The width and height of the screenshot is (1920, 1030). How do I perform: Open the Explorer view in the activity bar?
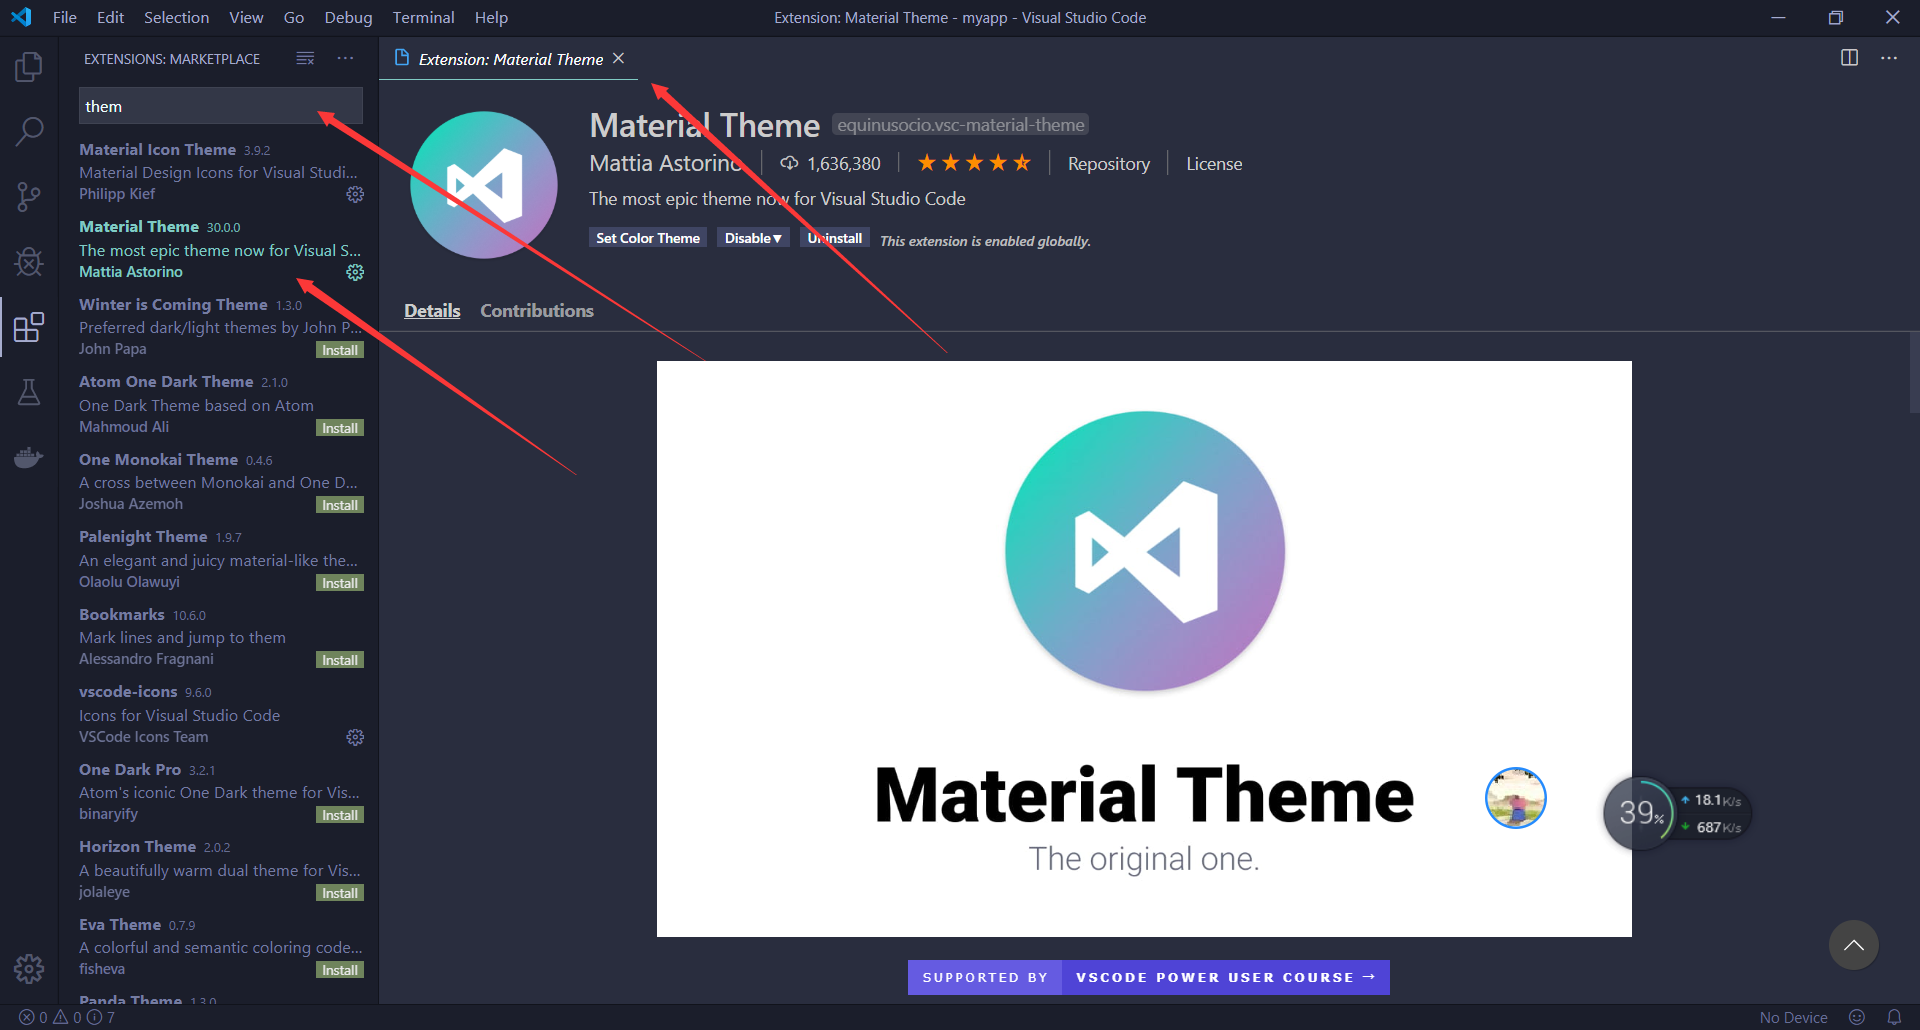click(29, 65)
